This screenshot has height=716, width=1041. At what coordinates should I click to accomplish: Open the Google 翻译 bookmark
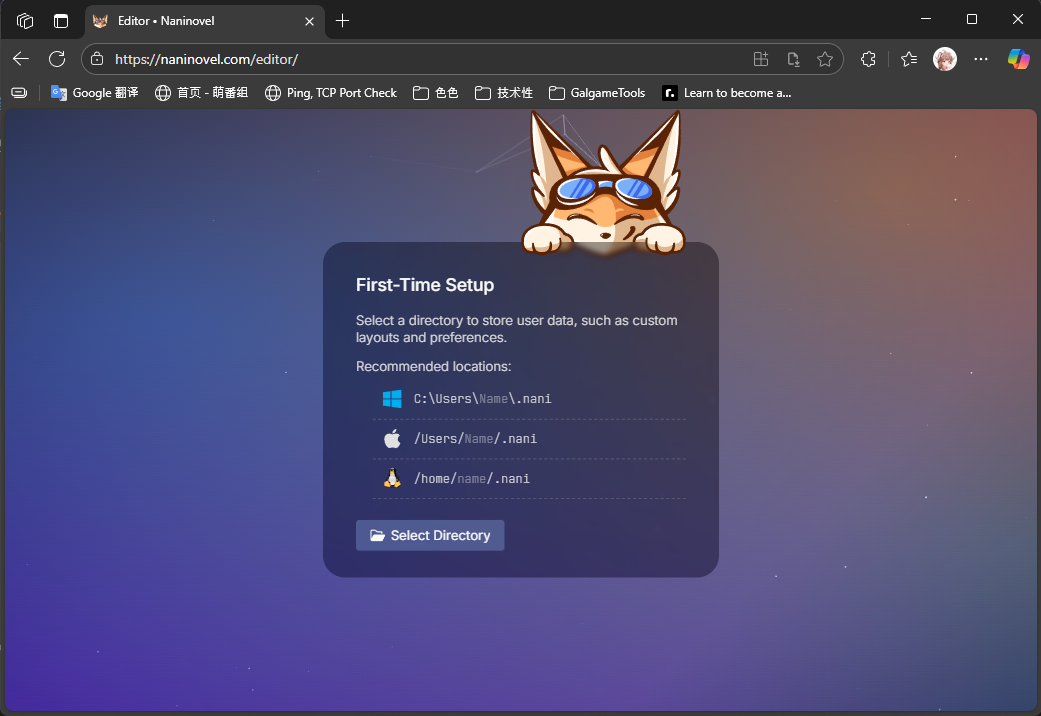95,93
